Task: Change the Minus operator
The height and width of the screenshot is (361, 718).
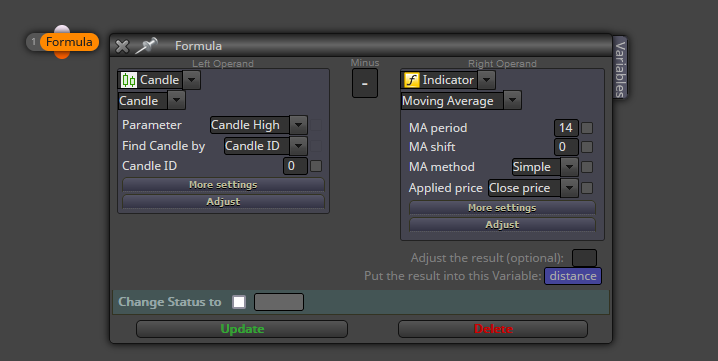Action: coord(364,83)
